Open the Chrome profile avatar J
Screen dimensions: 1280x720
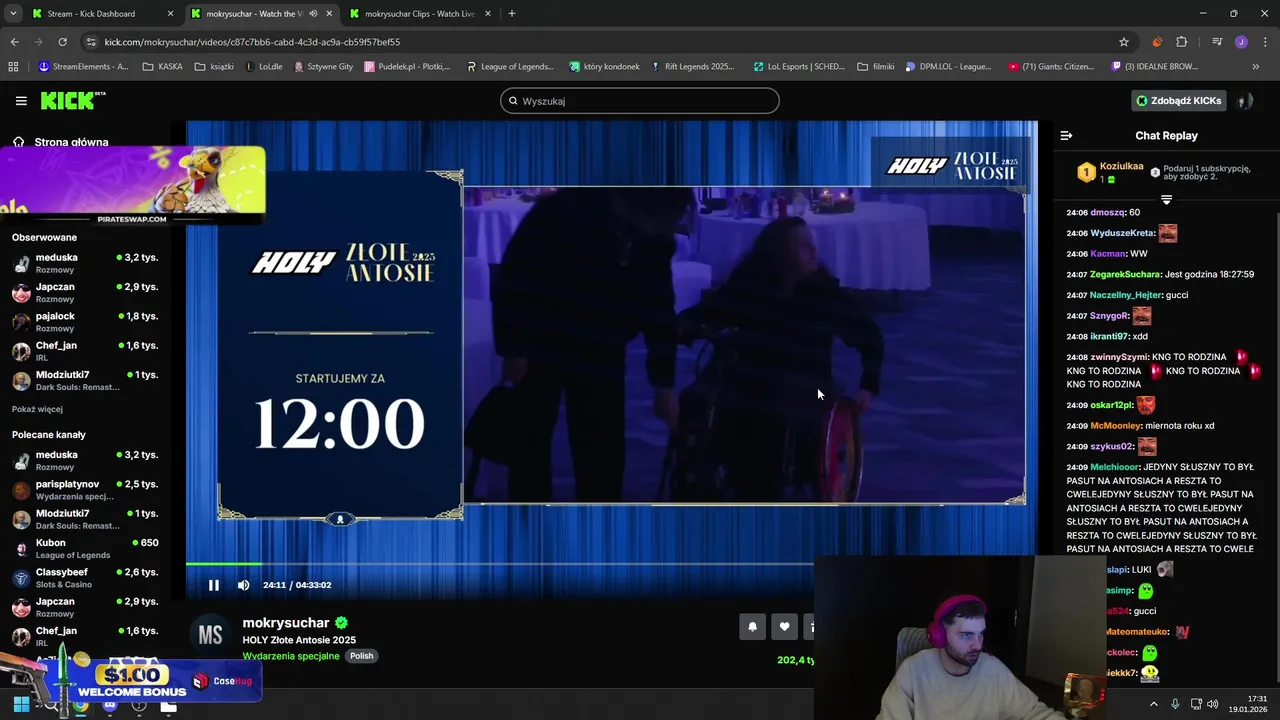click(x=1241, y=42)
